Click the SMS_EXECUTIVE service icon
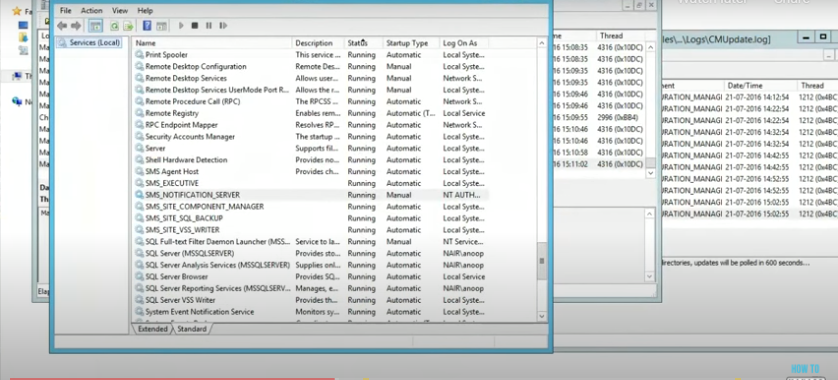 click(x=139, y=183)
